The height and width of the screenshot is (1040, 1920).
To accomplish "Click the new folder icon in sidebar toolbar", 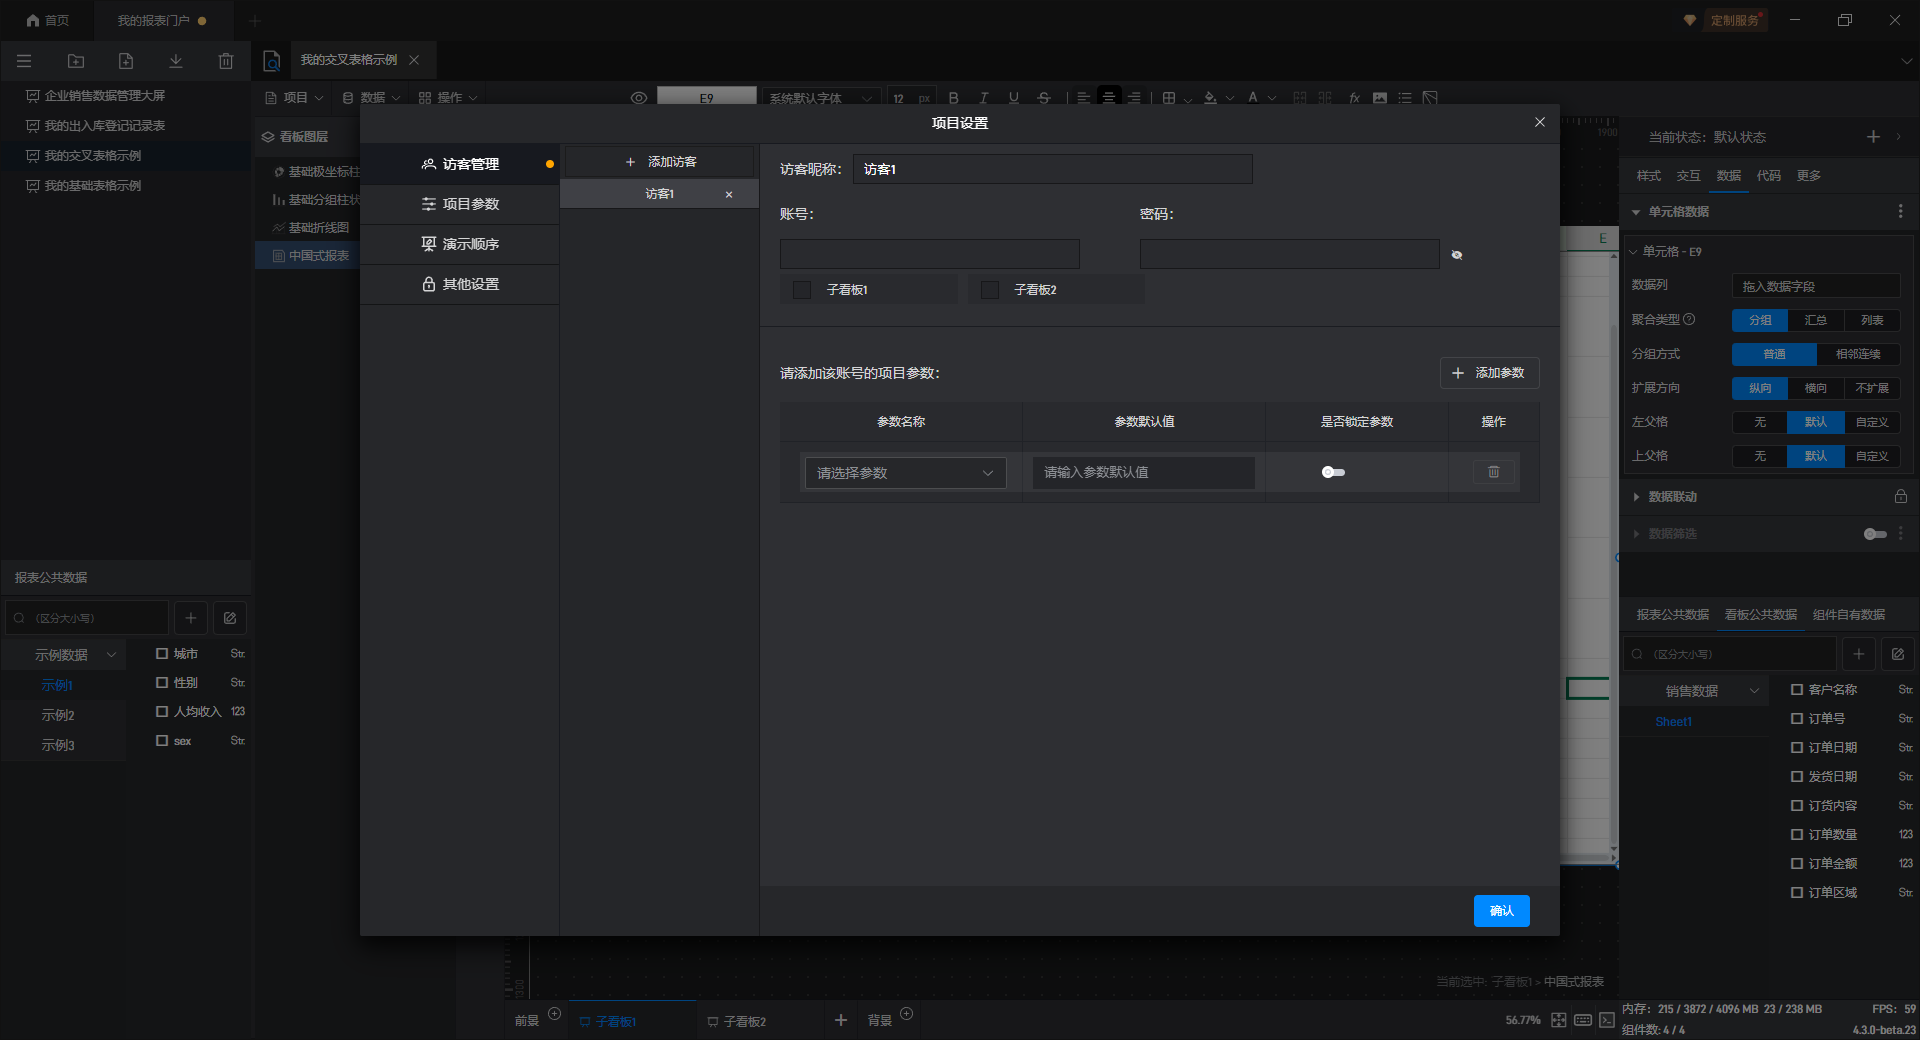I will [x=76, y=61].
